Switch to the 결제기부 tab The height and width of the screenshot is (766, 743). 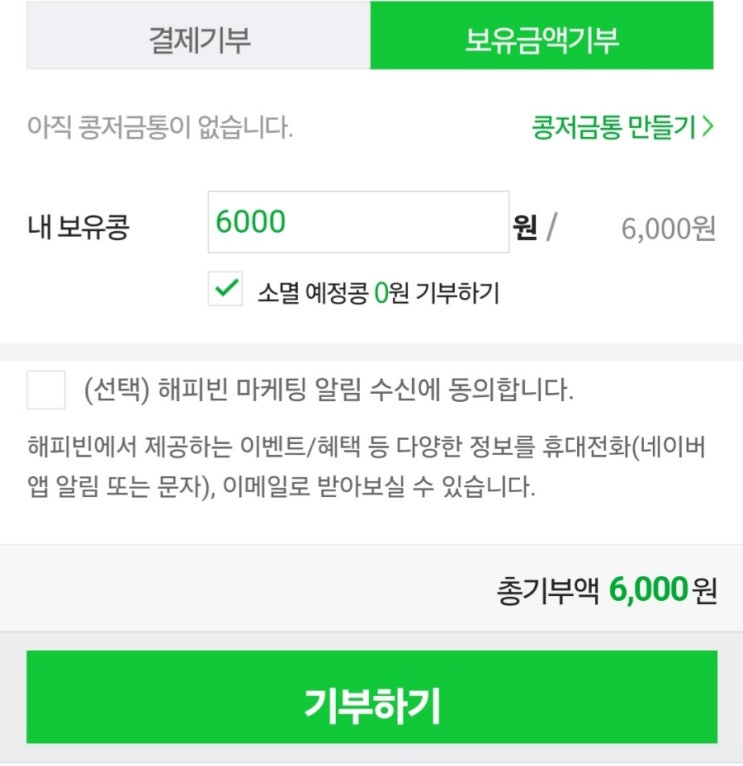click(199, 40)
